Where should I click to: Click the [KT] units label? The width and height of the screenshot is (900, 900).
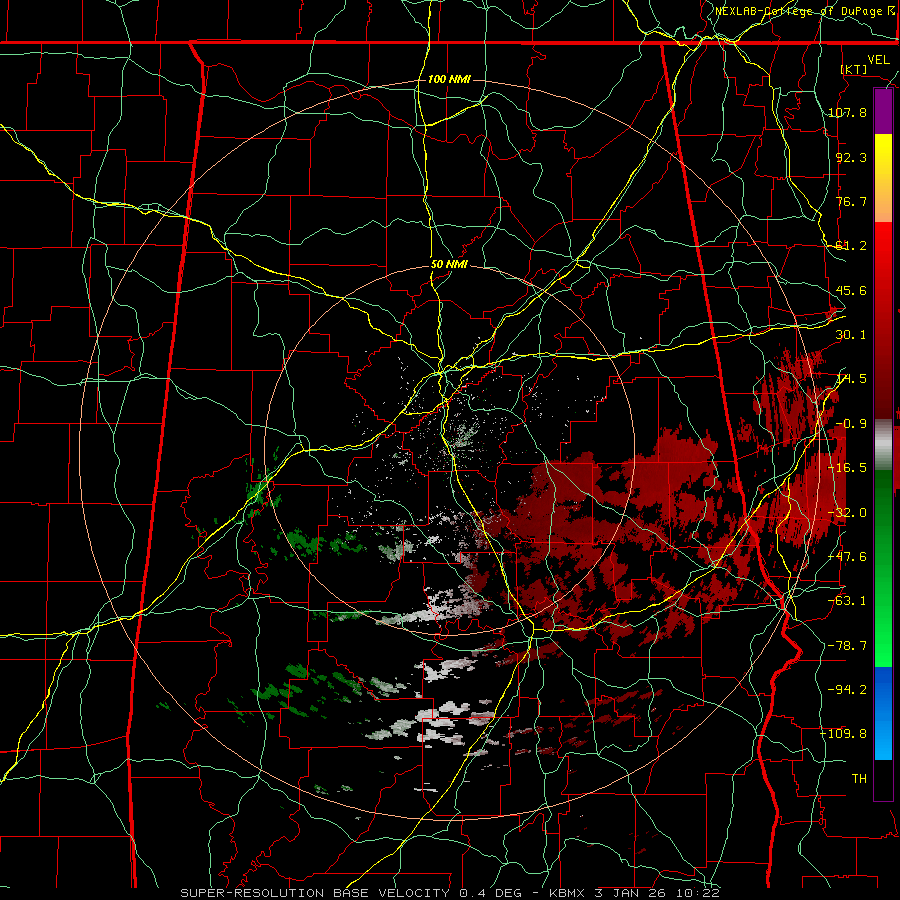[854, 69]
